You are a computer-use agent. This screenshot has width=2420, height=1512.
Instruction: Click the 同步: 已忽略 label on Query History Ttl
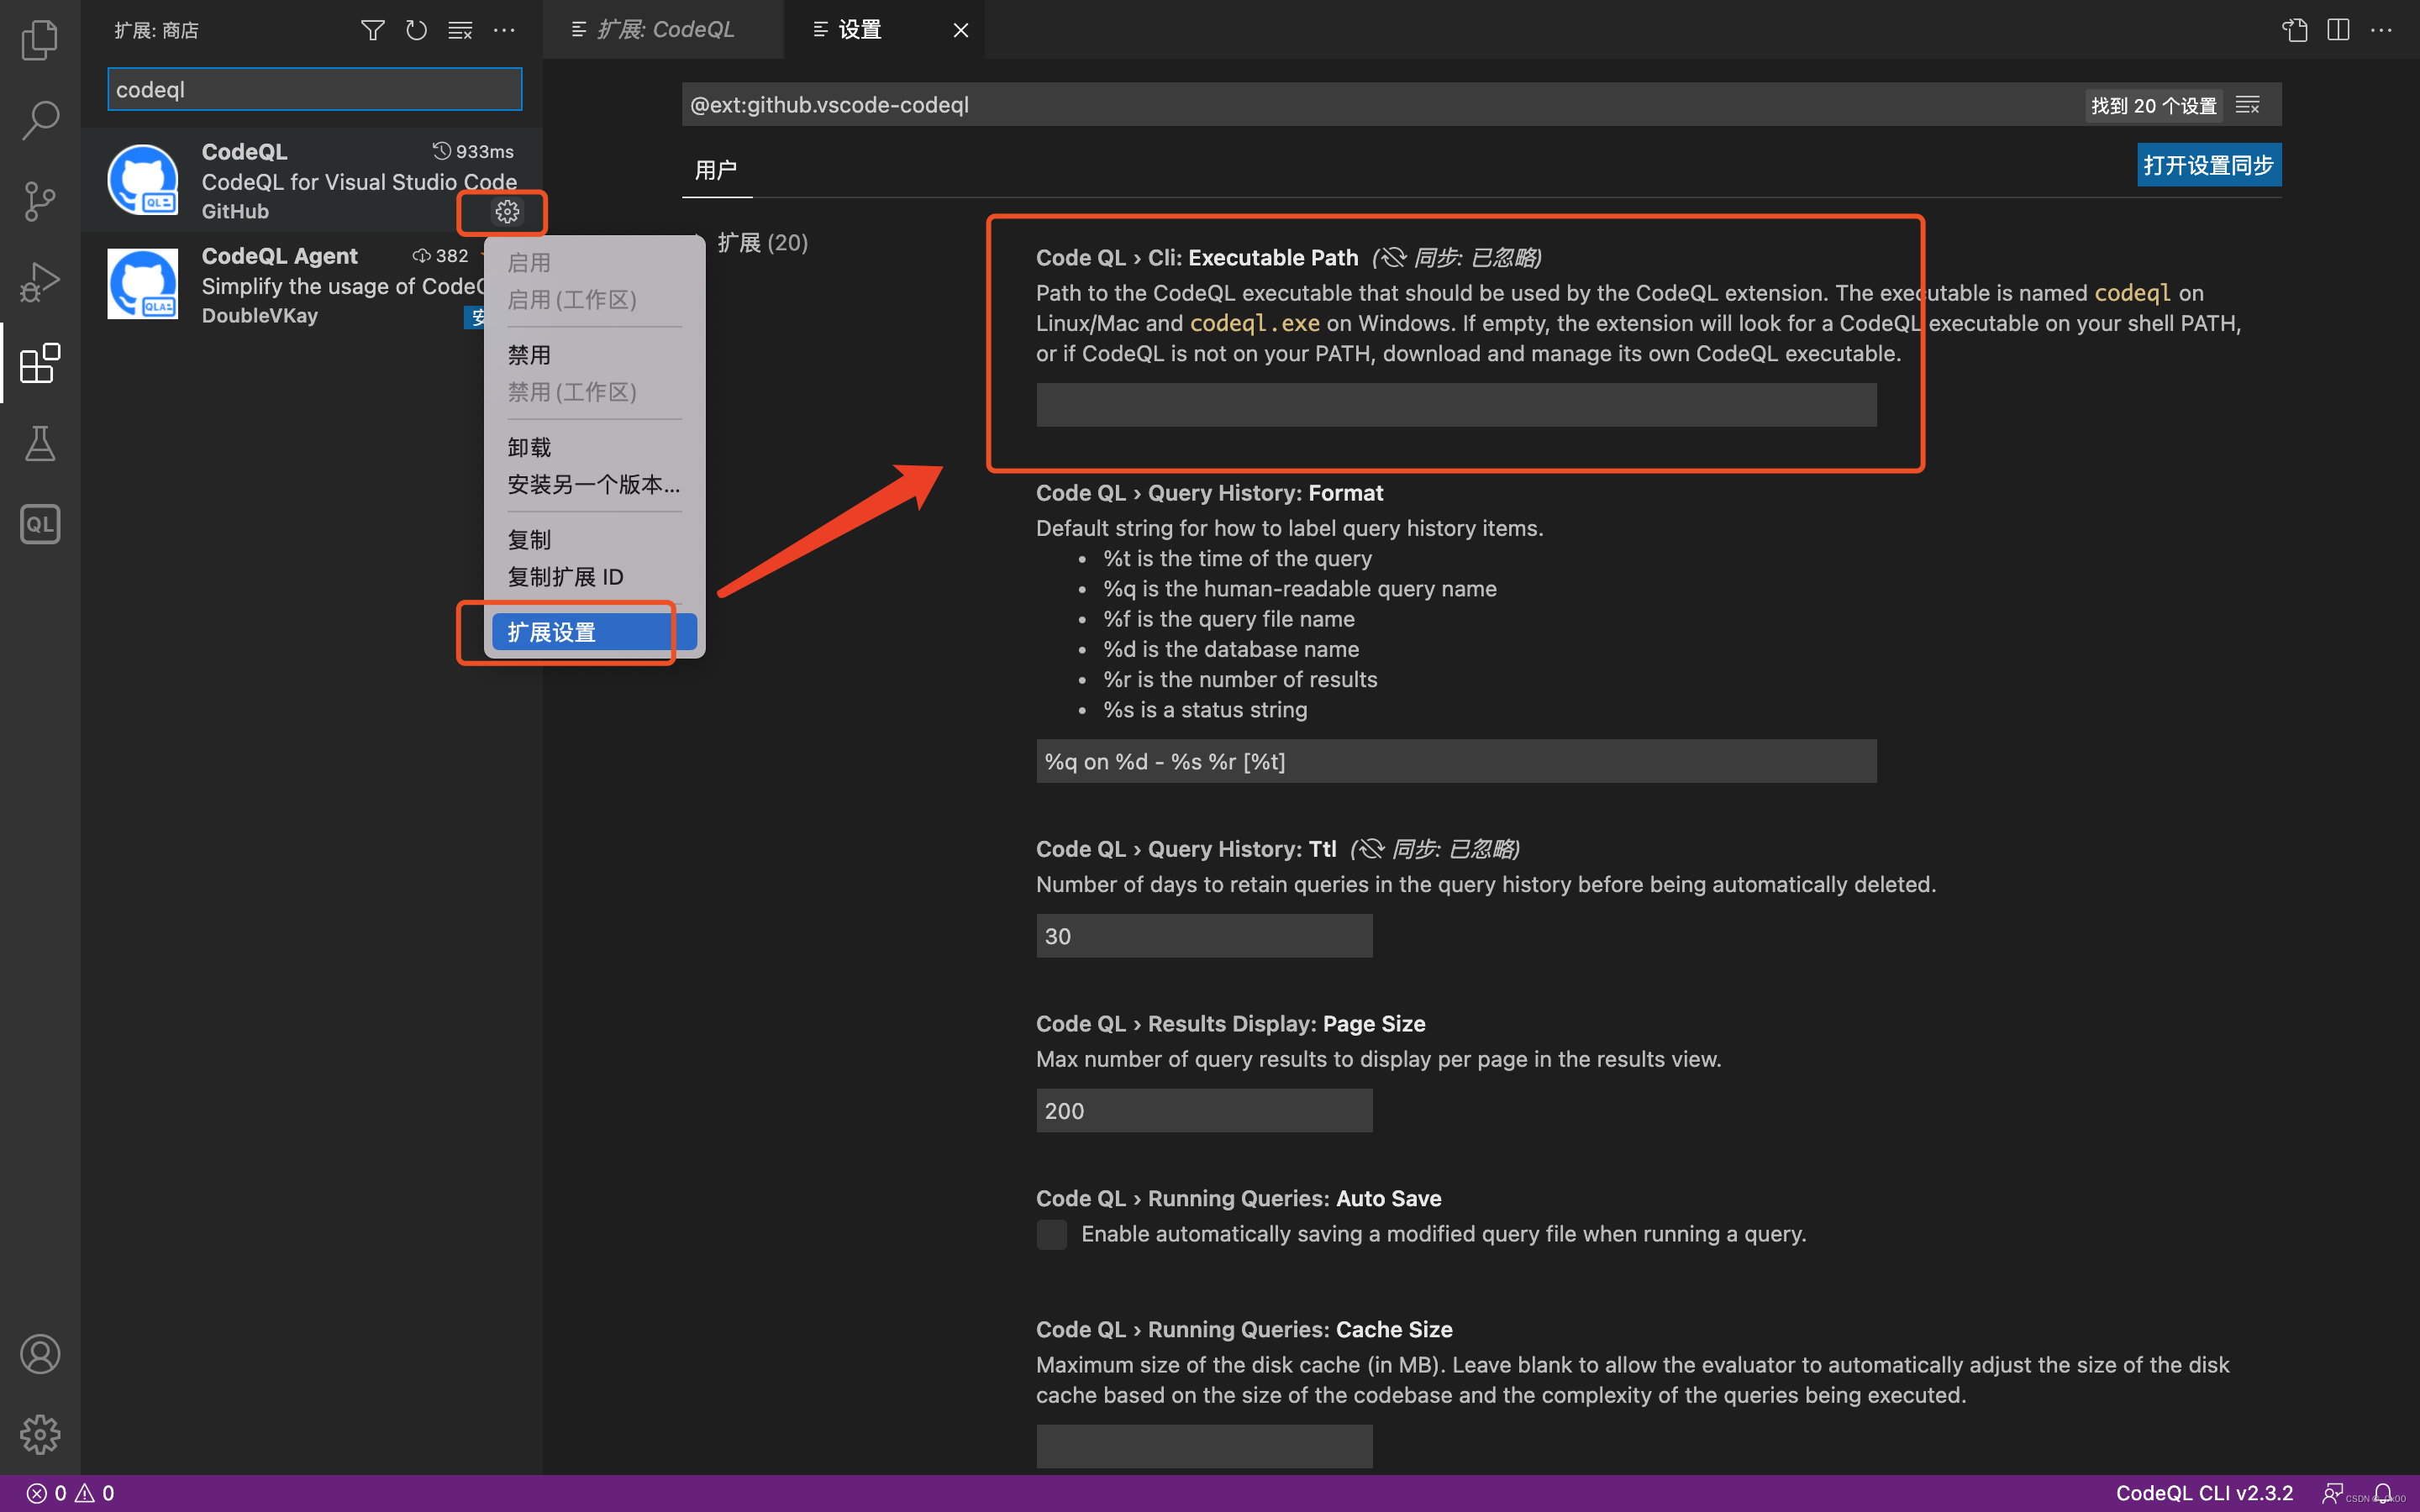[1434, 849]
